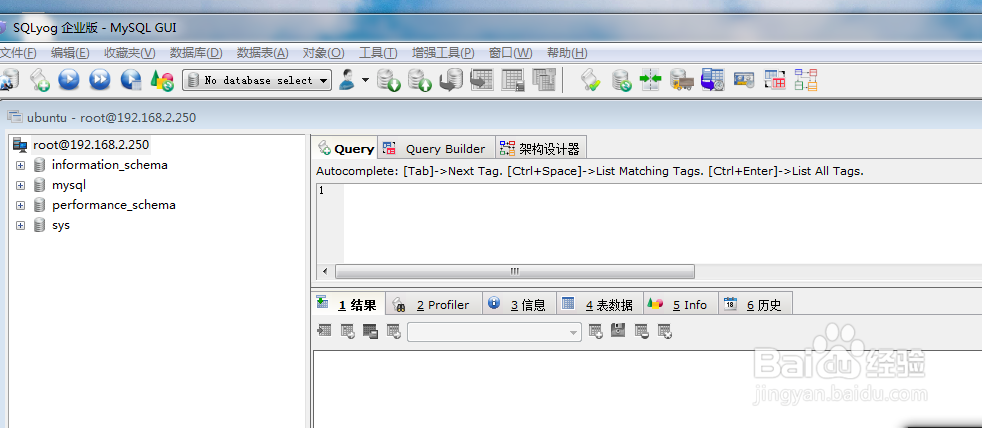
Task: Click the first results toolbar arrow-table icon
Action: tap(324, 330)
